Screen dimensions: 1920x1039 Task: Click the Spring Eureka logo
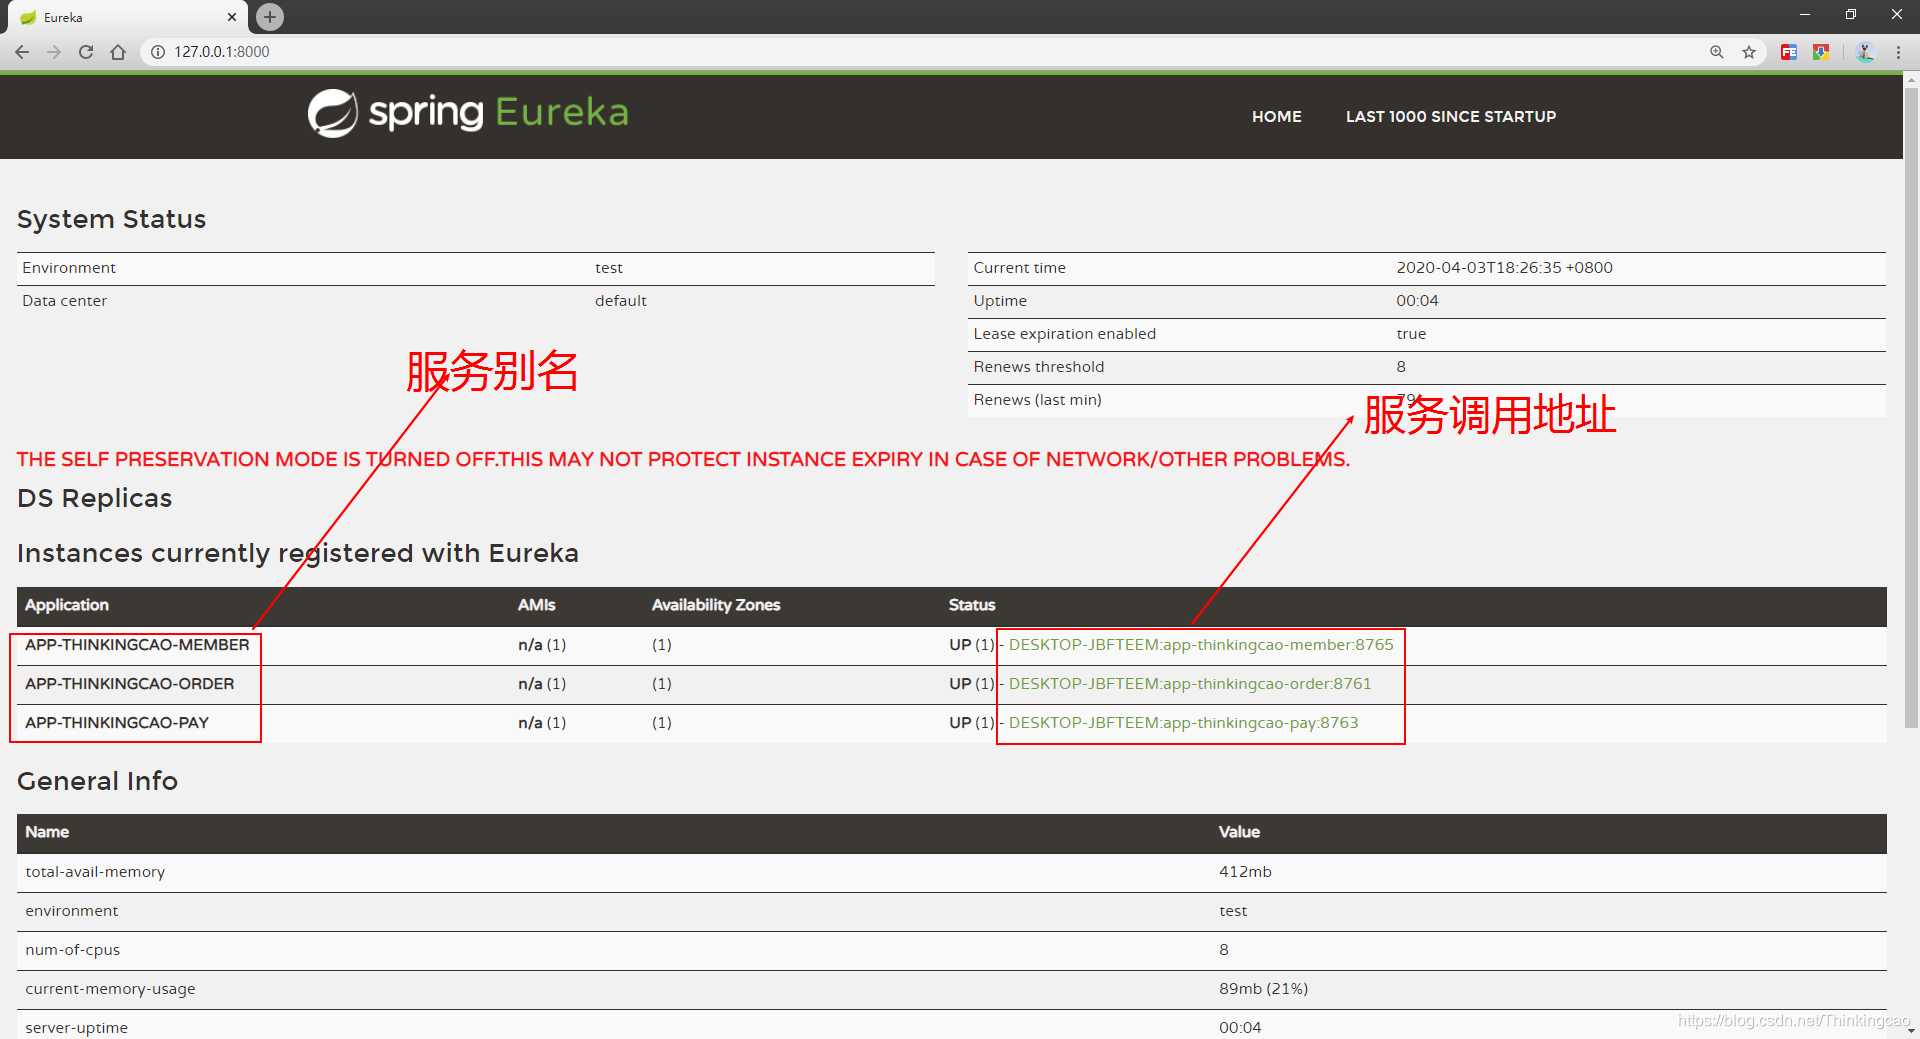point(468,113)
